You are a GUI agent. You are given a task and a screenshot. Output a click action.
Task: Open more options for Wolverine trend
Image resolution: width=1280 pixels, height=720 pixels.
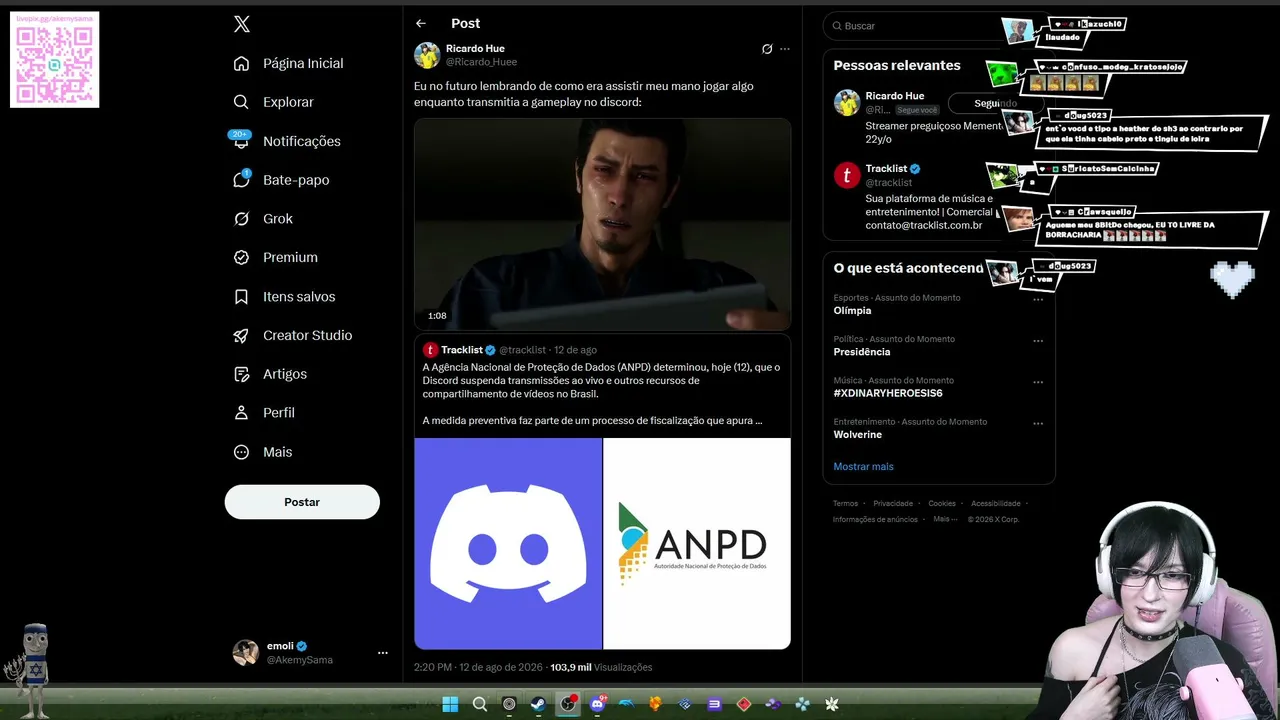point(1038,423)
